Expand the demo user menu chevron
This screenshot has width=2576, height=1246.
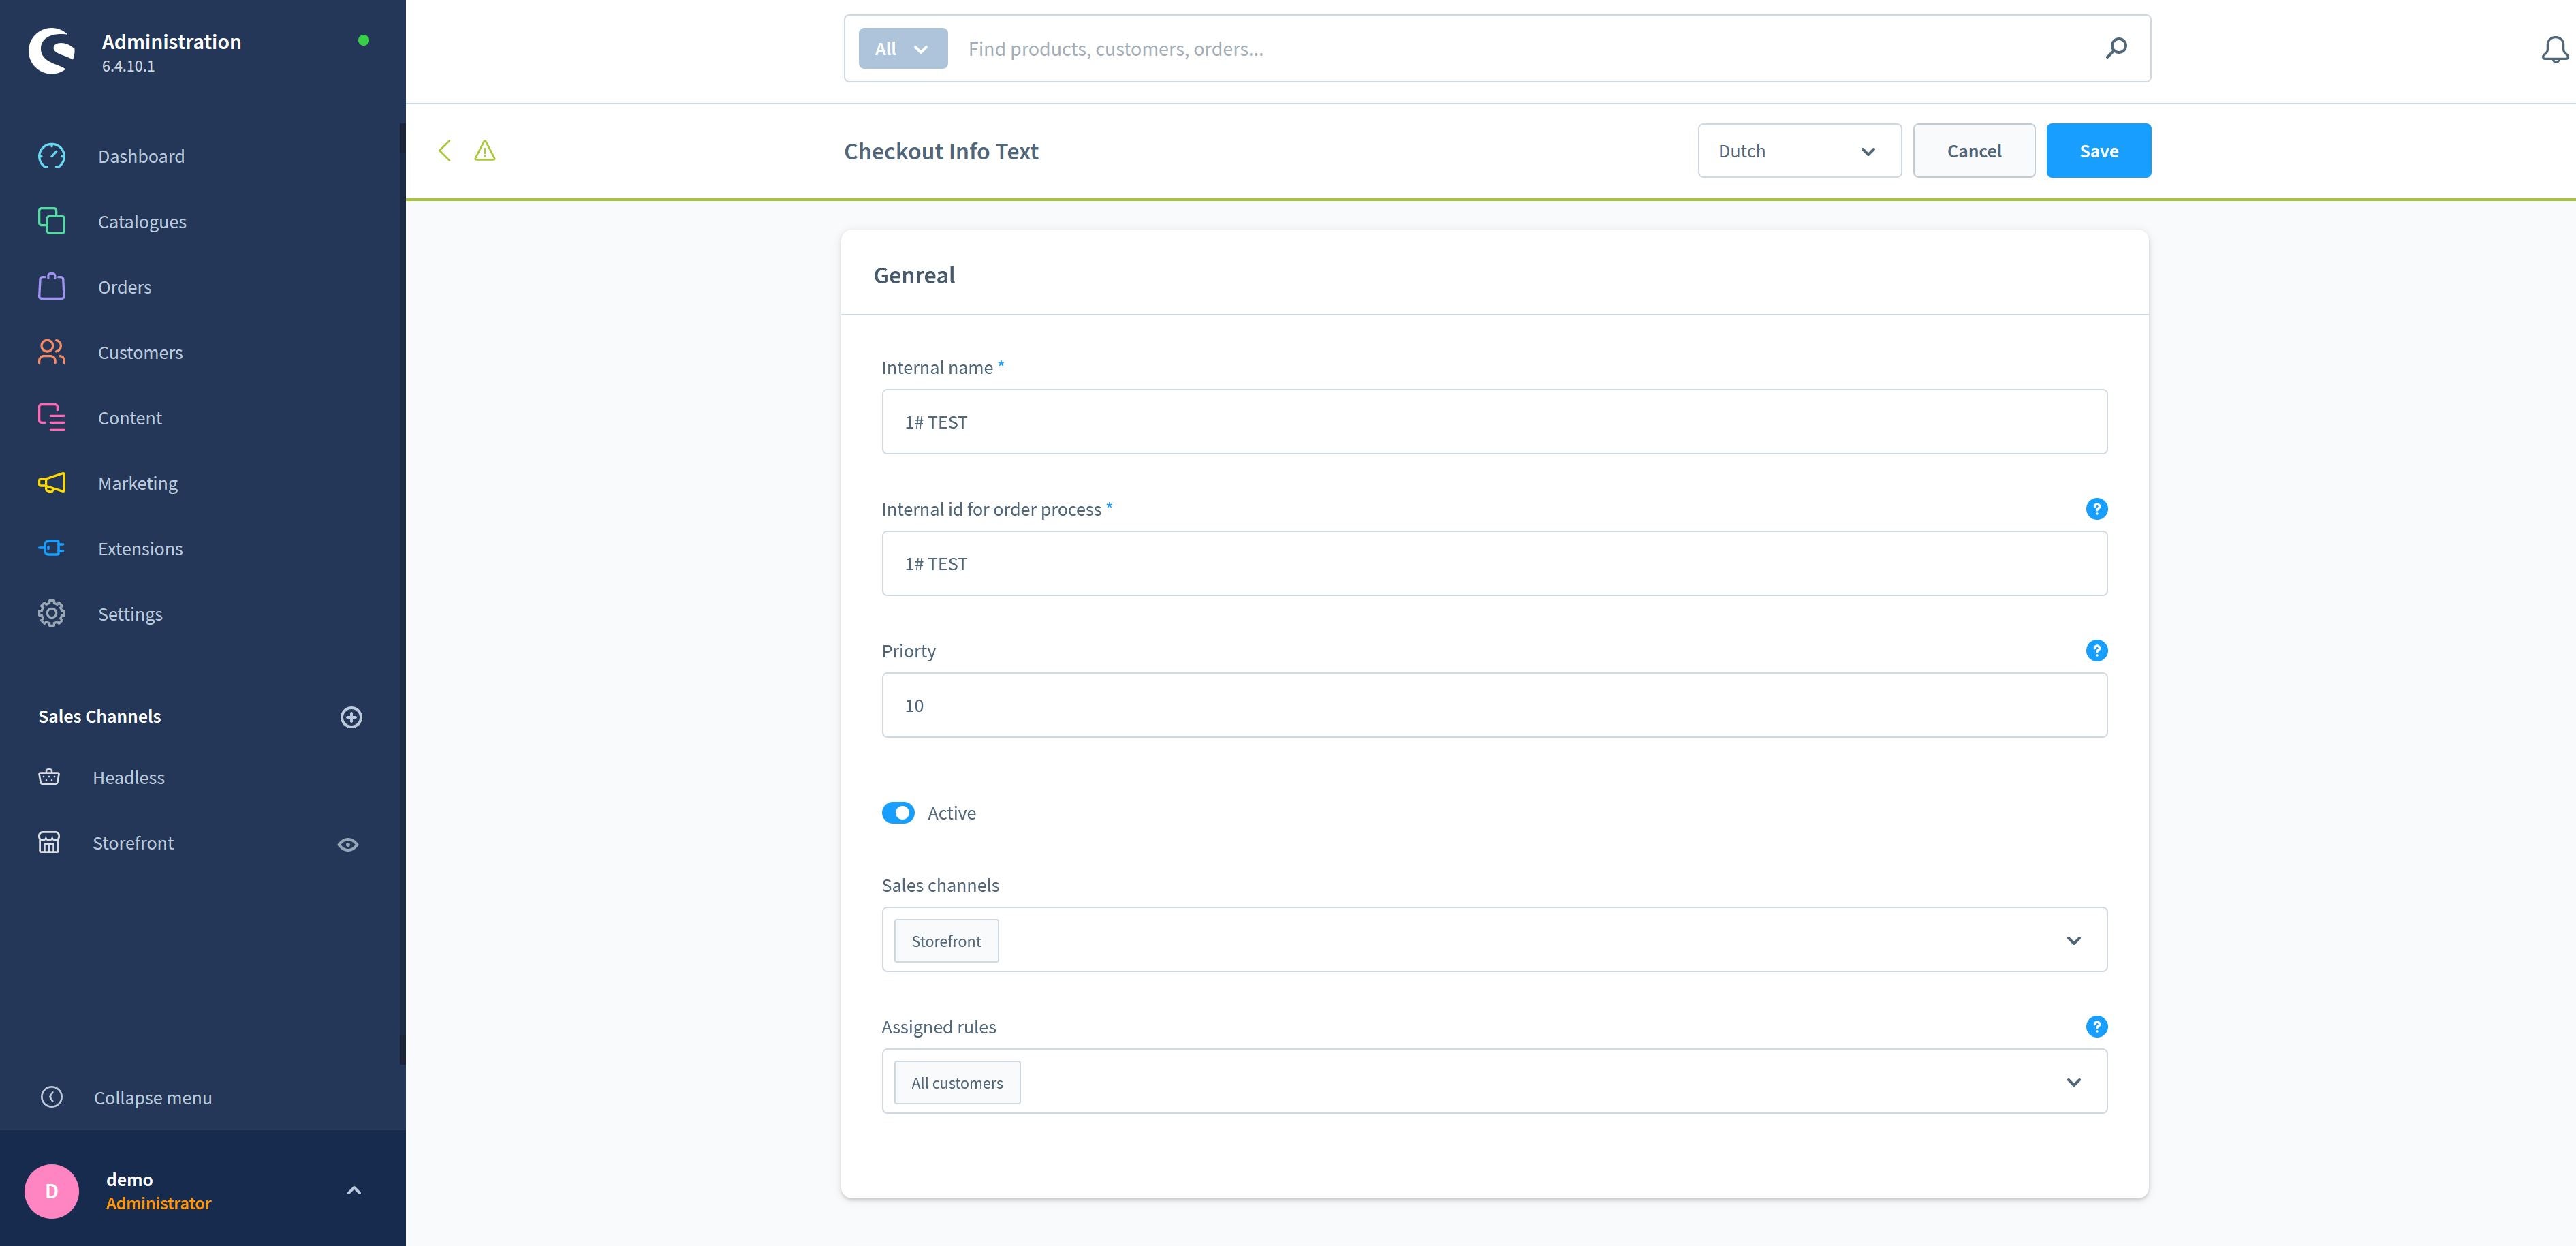(x=354, y=1190)
